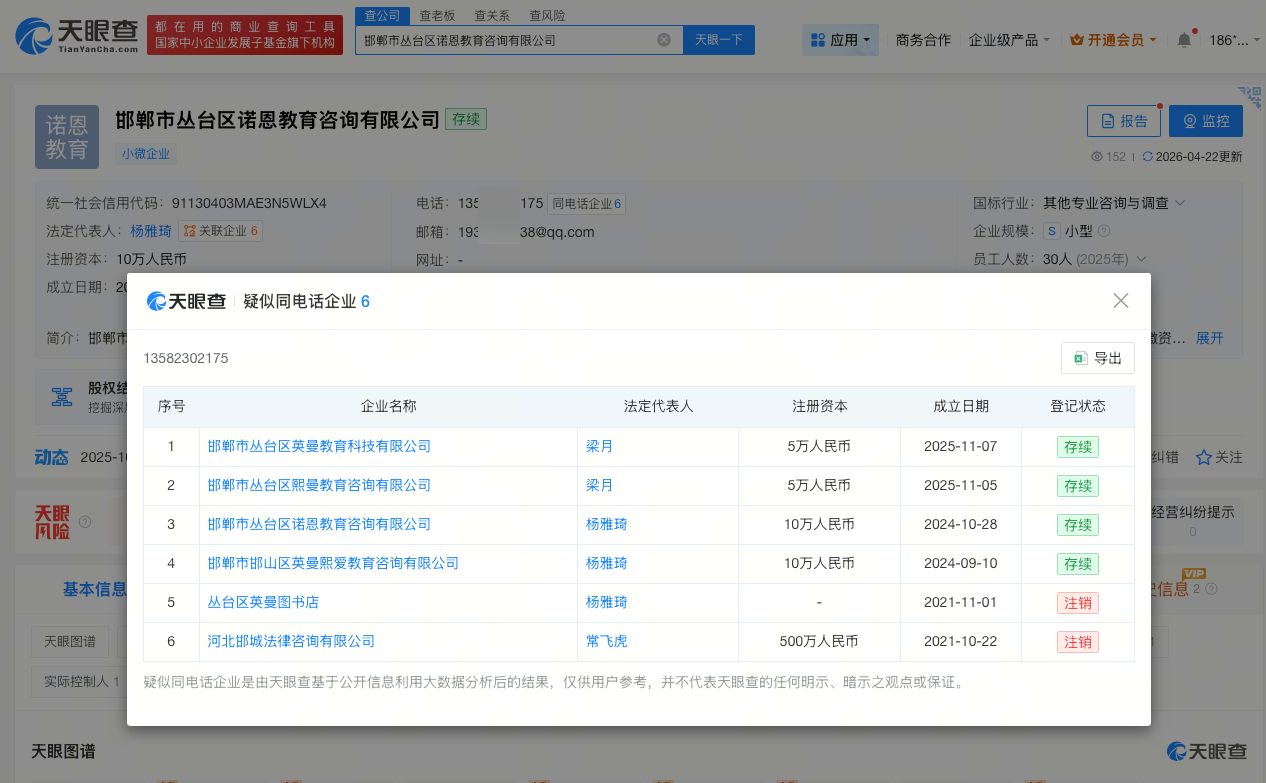Screen dimensions: 1266x783
Task: Click legal representative 杨雅琦 in row 3
Action: point(607,524)
